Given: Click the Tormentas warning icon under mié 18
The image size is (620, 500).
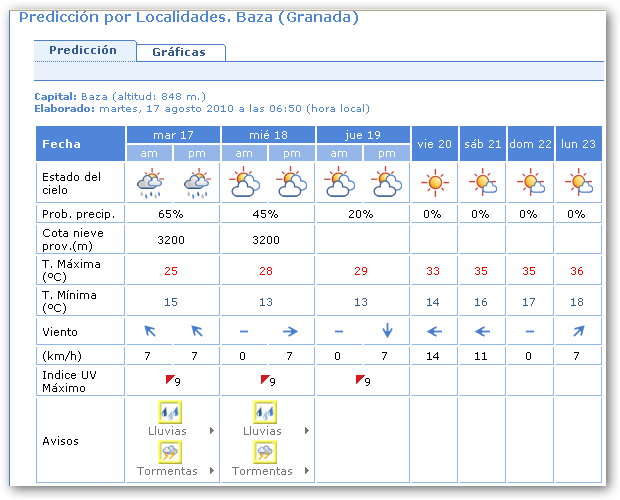Looking at the screenshot, I should point(267,453).
